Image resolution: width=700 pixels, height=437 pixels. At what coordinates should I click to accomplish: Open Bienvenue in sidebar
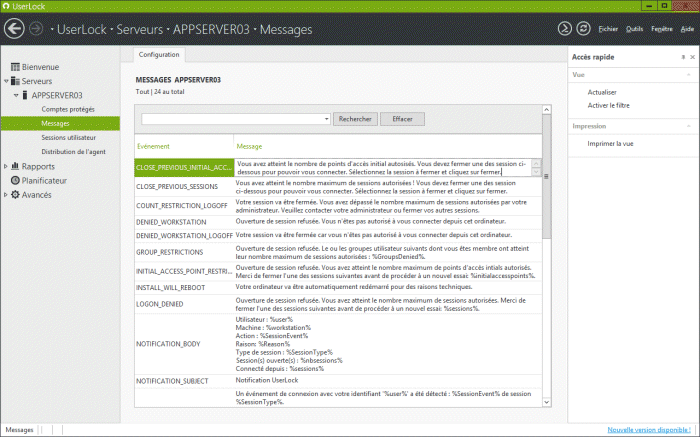[x=40, y=67]
